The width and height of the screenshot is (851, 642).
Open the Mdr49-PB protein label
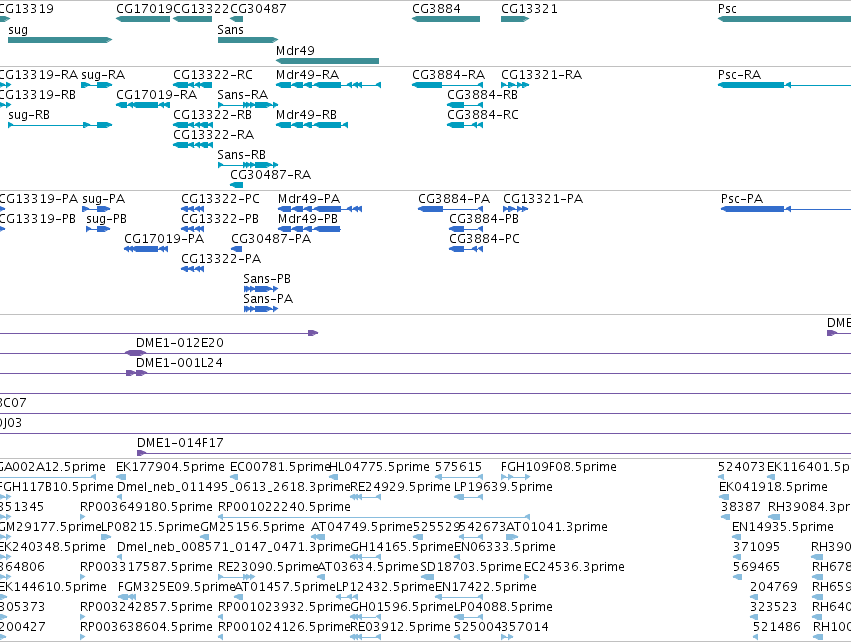(x=308, y=219)
